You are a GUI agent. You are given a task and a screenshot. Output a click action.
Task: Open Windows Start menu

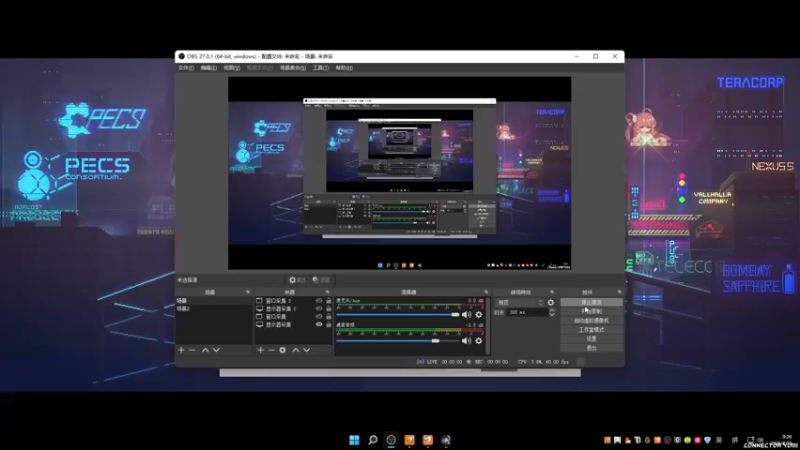(354, 440)
